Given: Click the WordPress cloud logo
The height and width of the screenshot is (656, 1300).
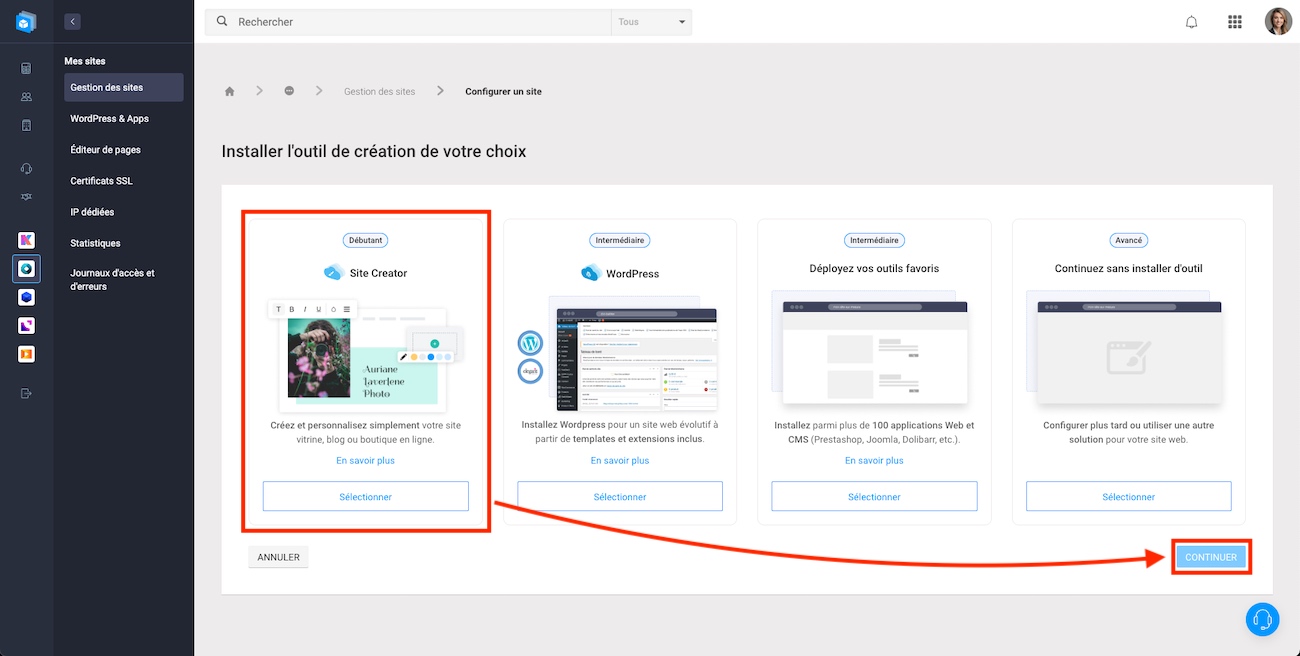Looking at the screenshot, I should pyautogui.click(x=591, y=273).
